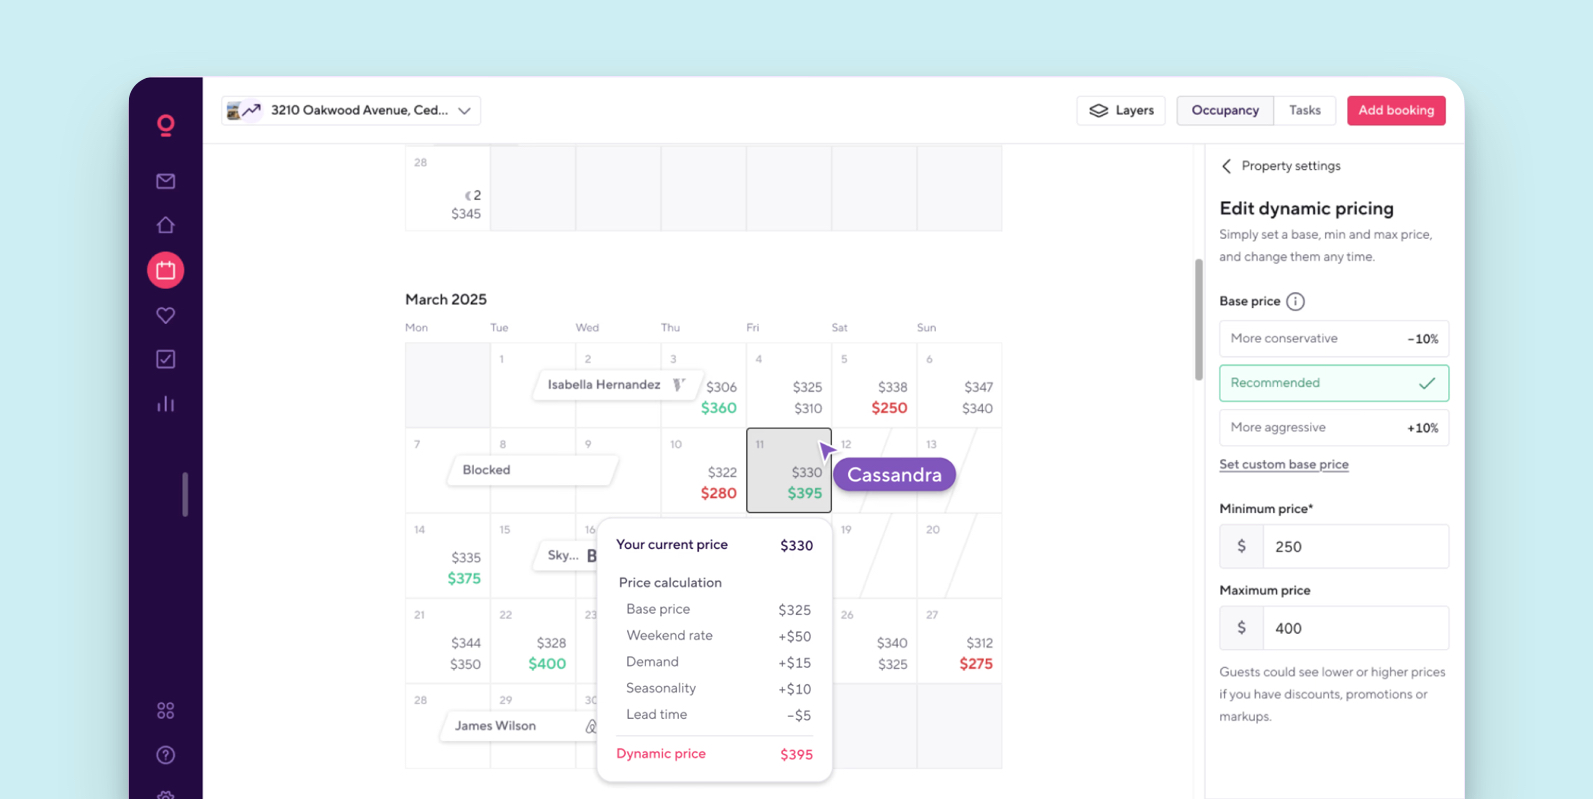The width and height of the screenshot is (1593, 799).
Task: Select Recommended base price option
Action: click(x=1334, y=383)
